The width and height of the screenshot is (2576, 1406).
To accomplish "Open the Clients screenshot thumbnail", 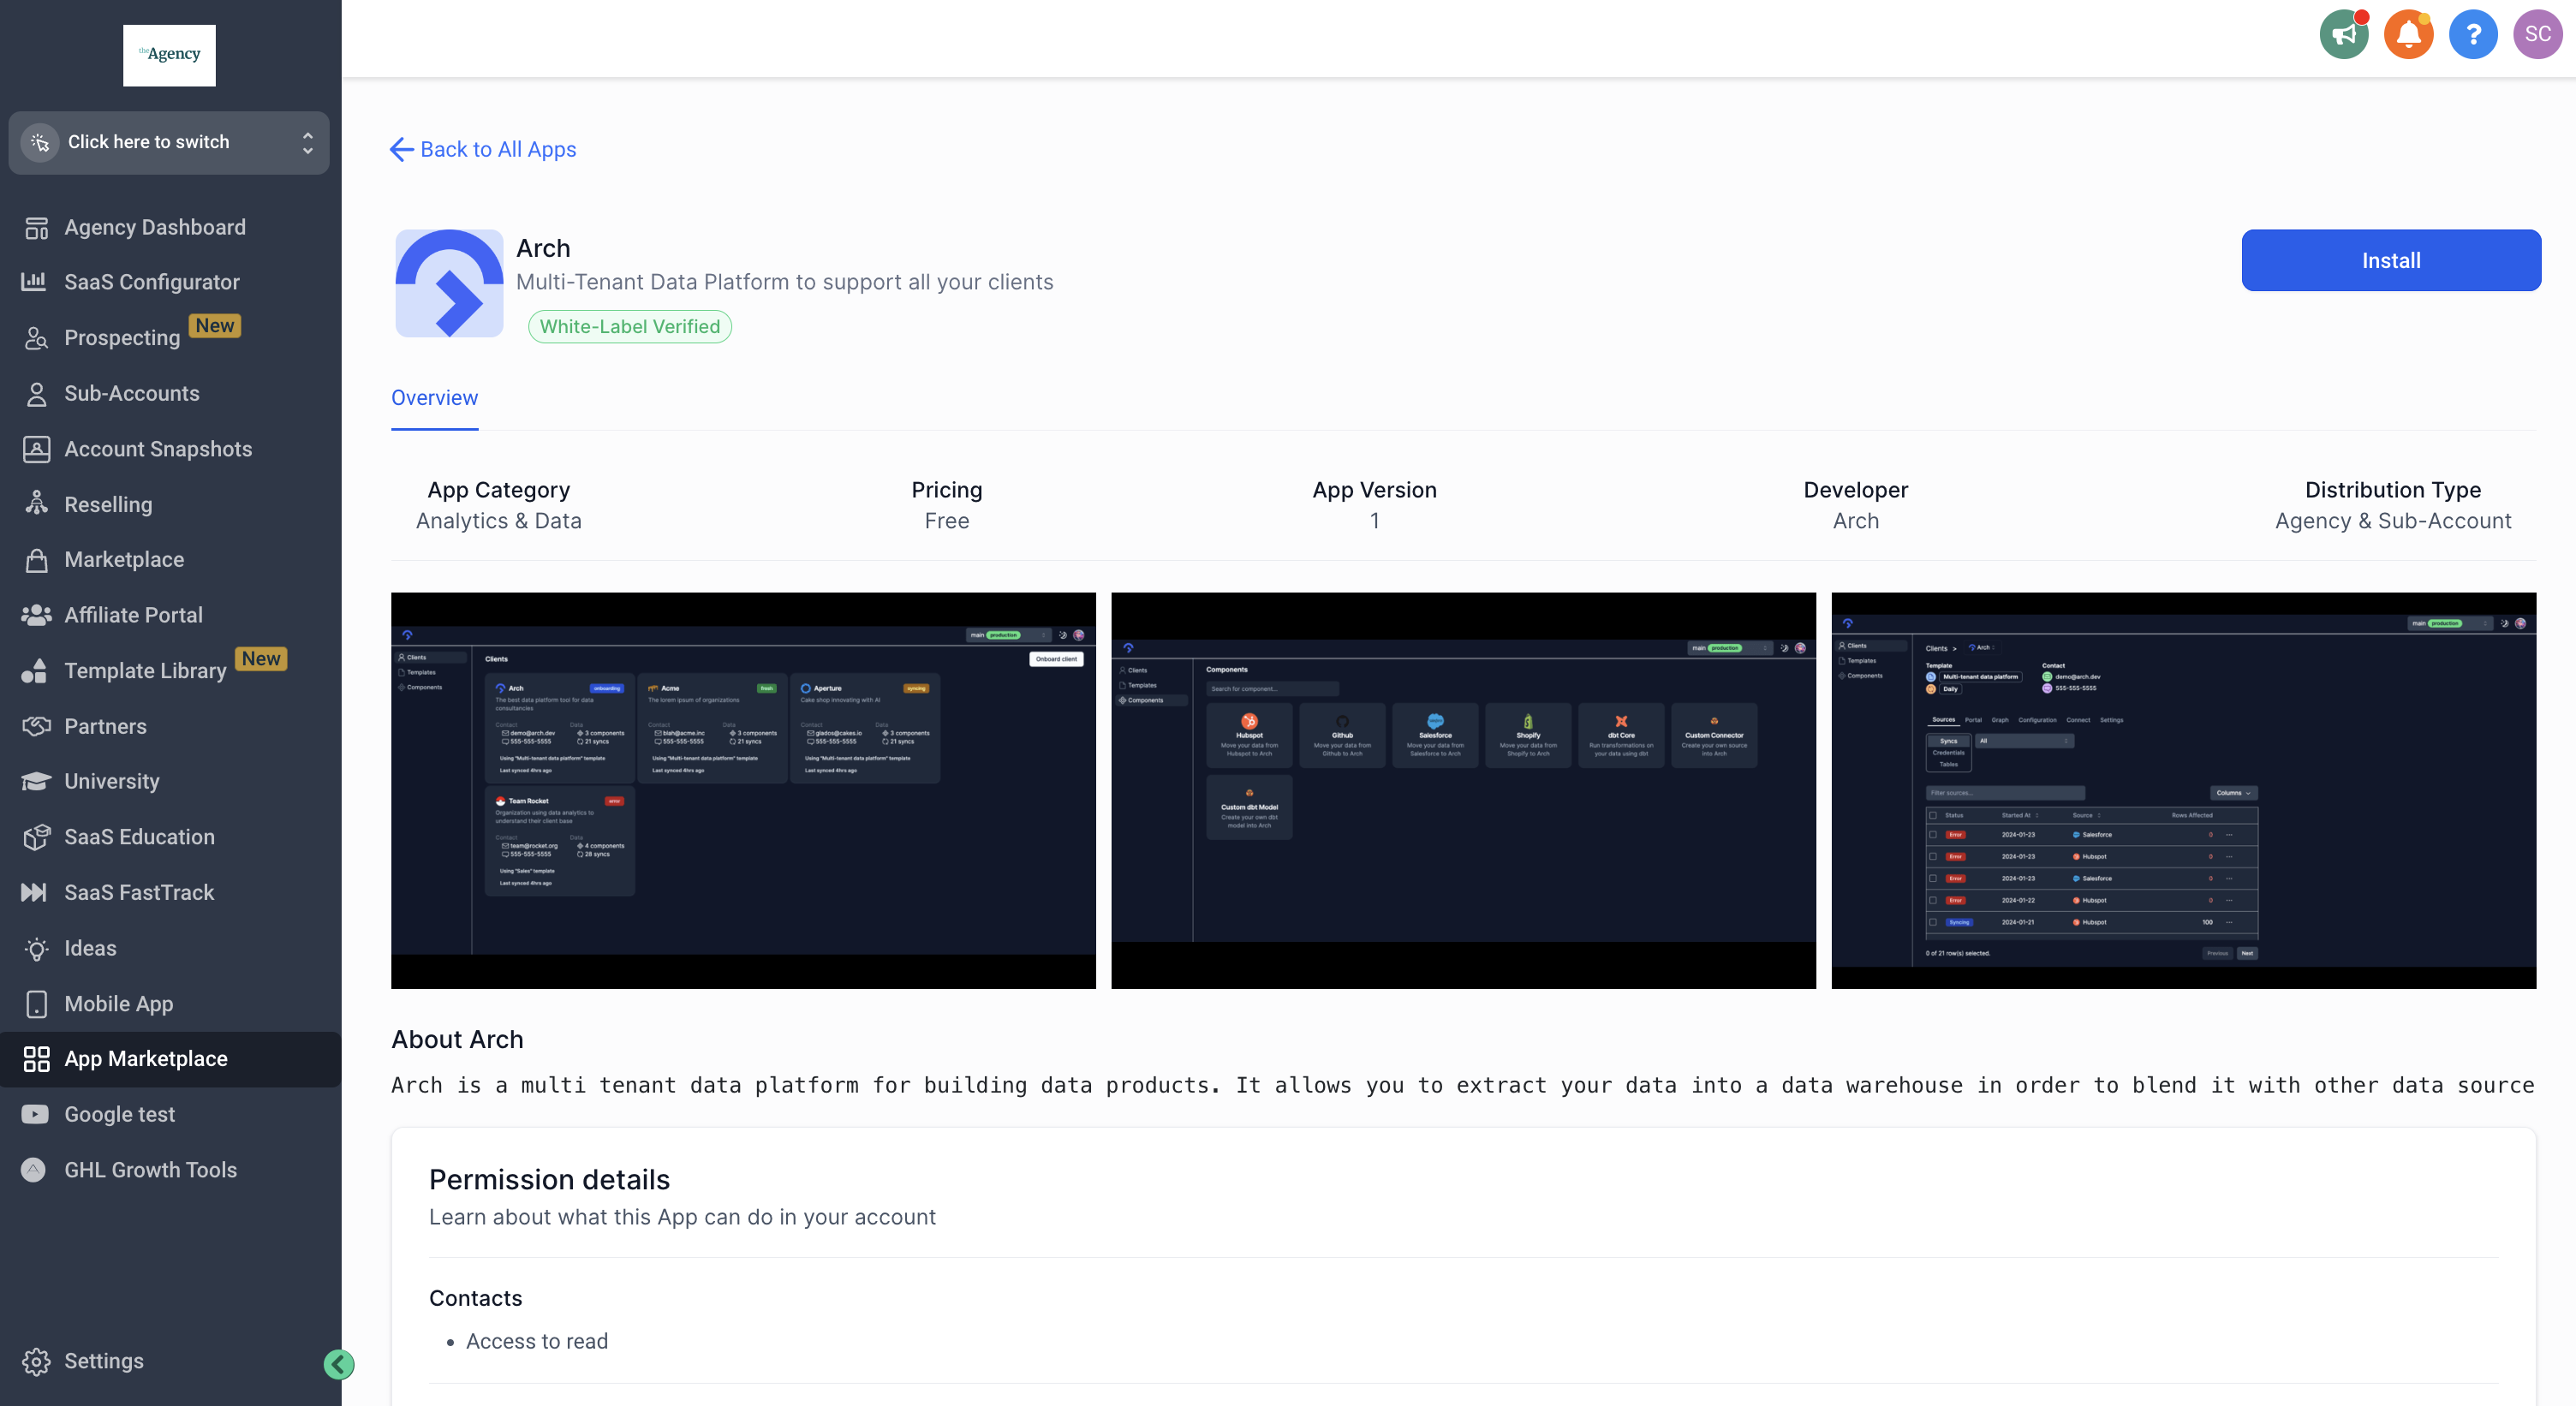I will point(743,790).
